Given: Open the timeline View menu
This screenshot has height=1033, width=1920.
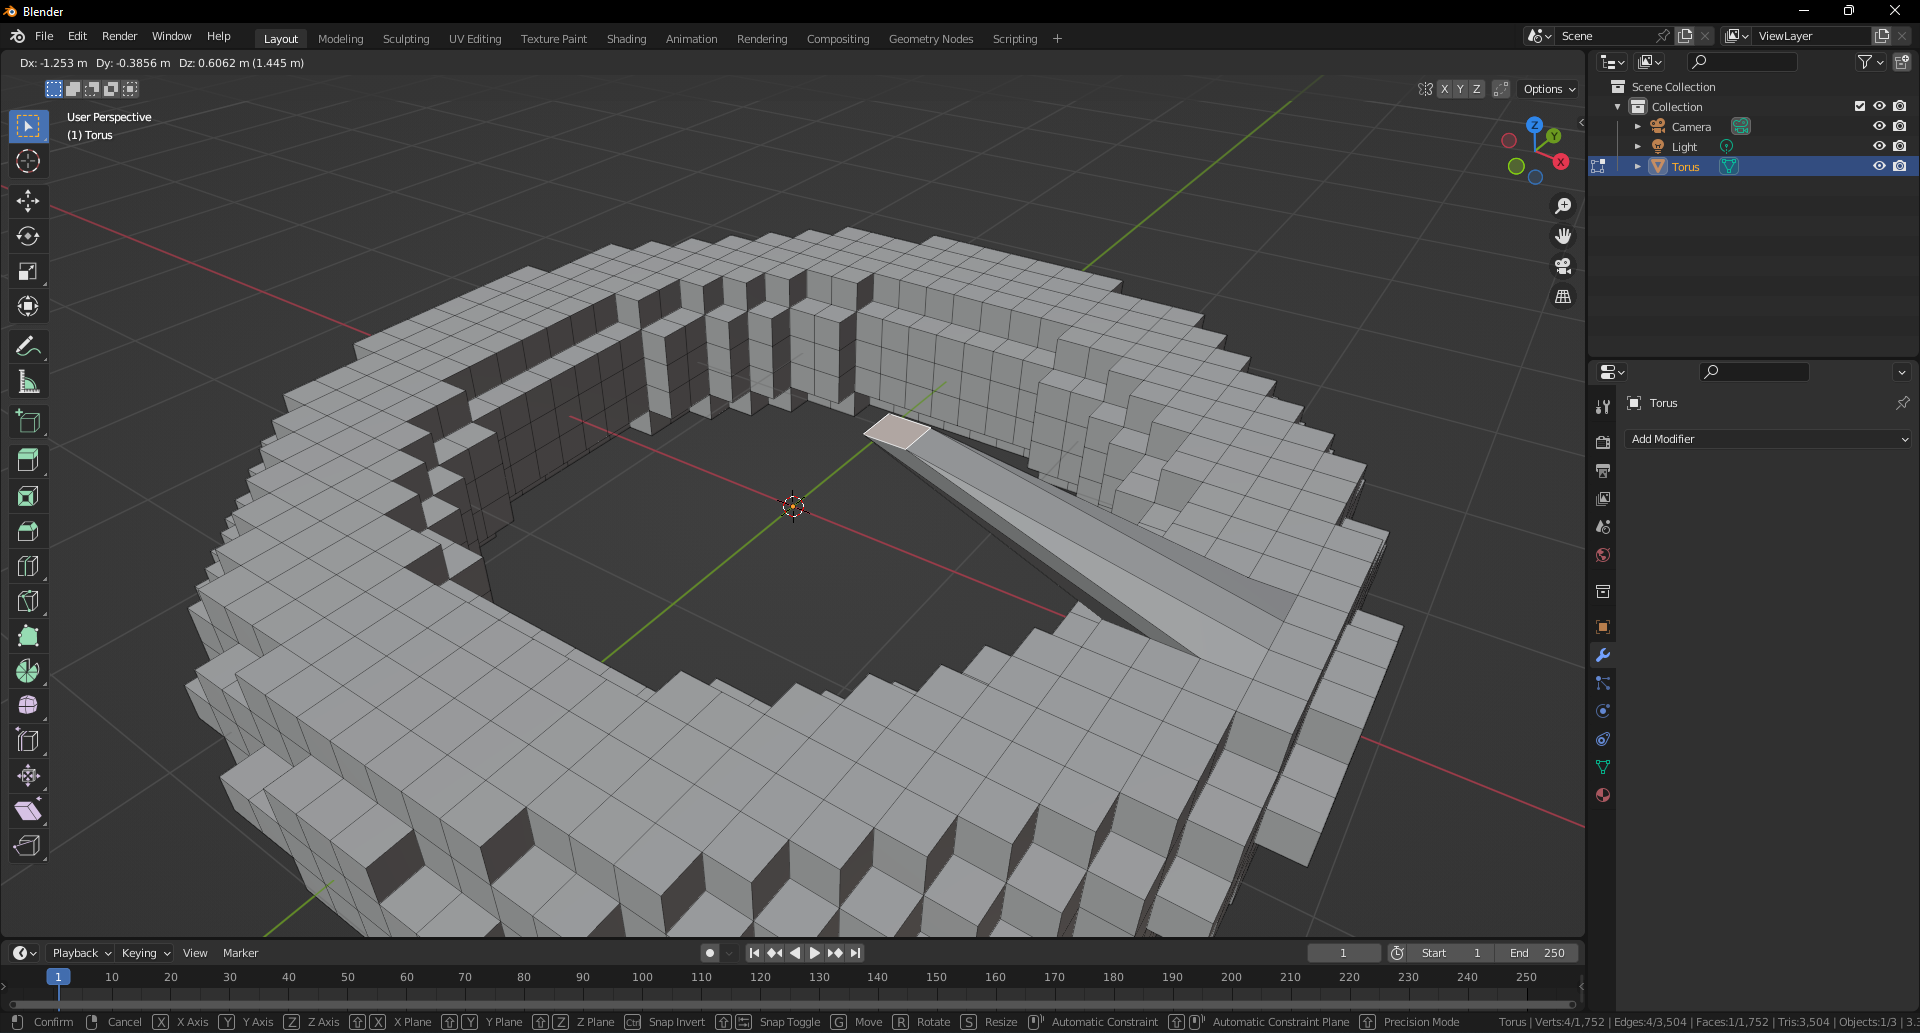Looking at the screenshot, I should [x=195, y=953].
